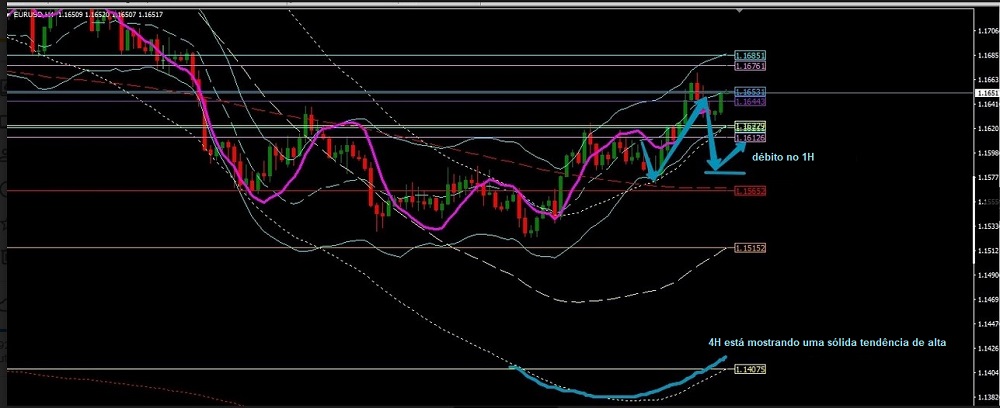
Task: Click the 1.1577 value on price scale
Action: click(985, 178)
